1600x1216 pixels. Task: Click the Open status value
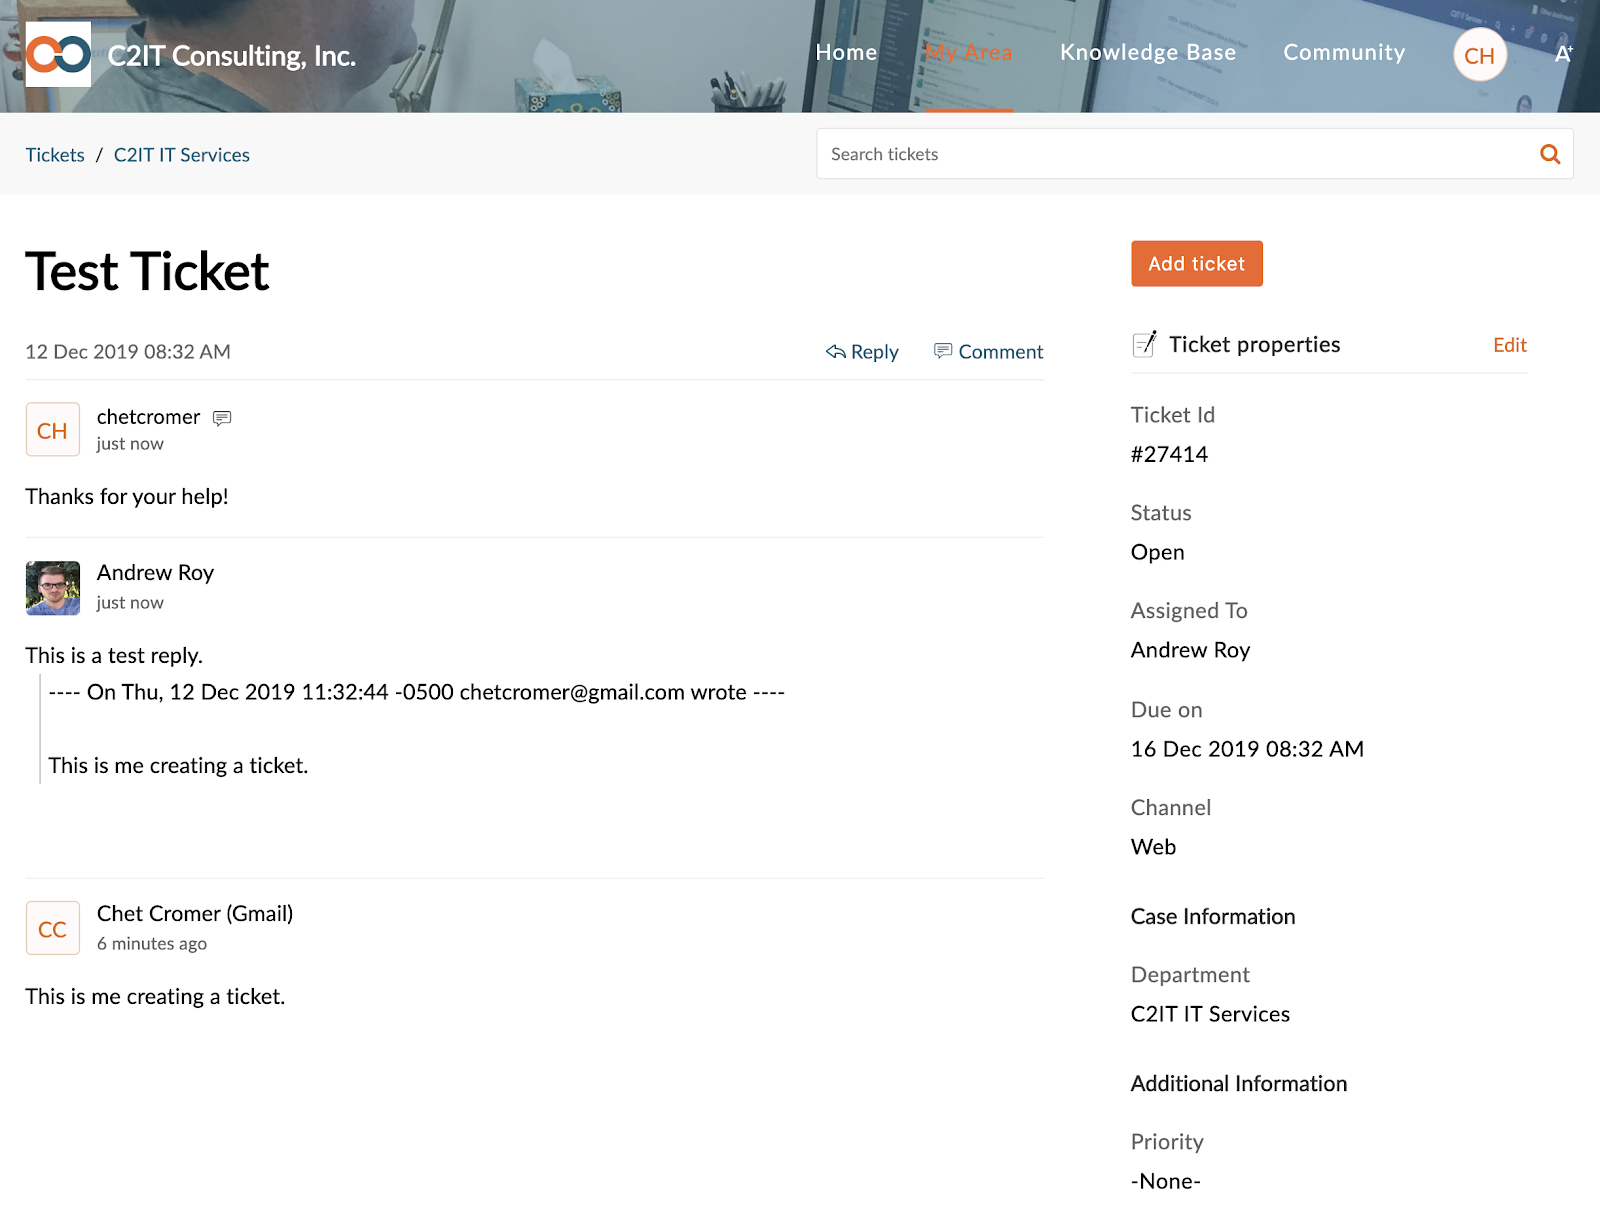pyautogui.click(x=1157, y=553)
